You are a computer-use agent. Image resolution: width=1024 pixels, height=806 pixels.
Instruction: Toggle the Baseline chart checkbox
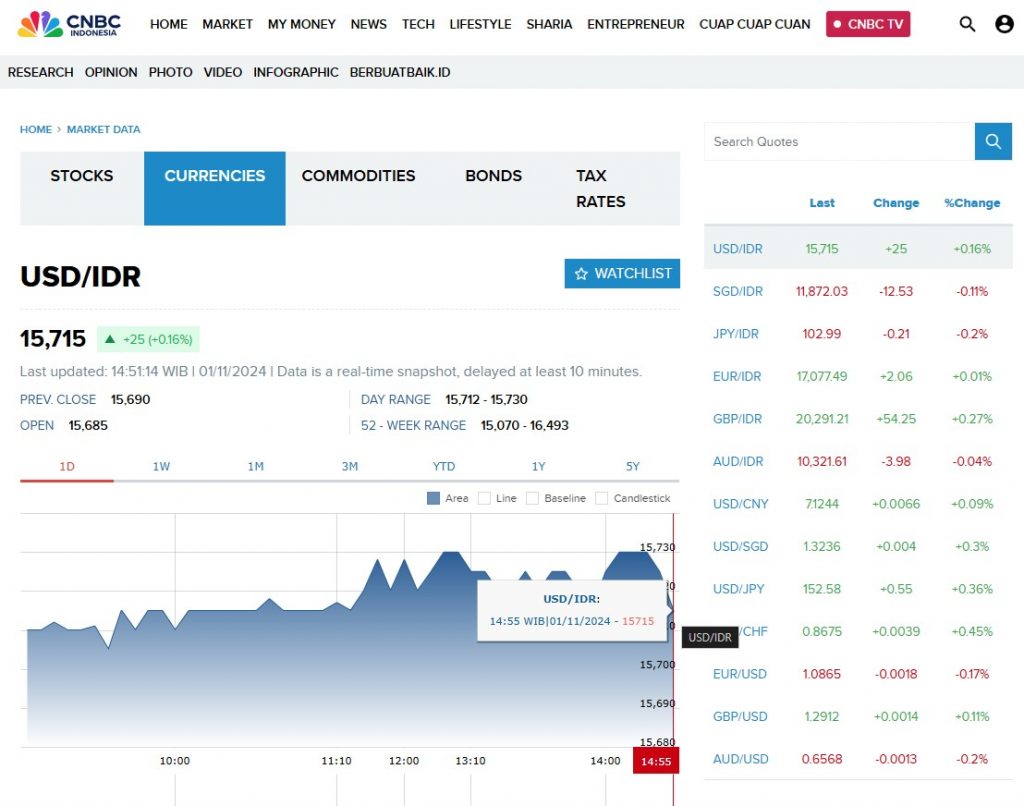point(532,498)
